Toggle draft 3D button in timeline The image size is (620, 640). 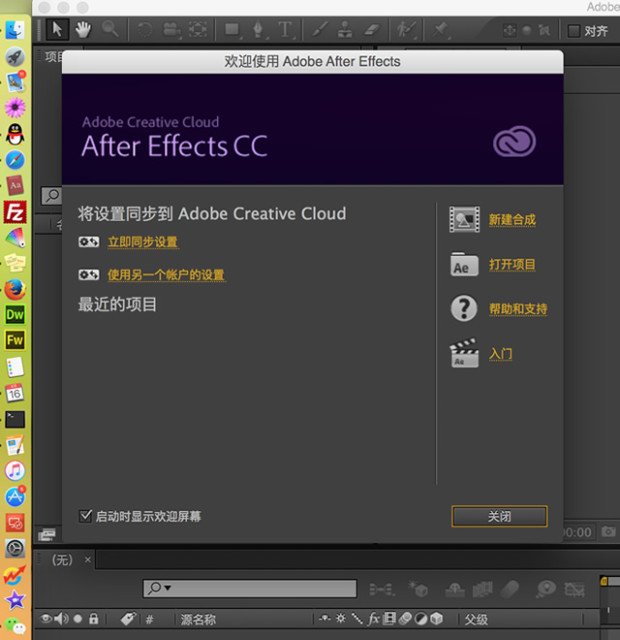(419, 589)
